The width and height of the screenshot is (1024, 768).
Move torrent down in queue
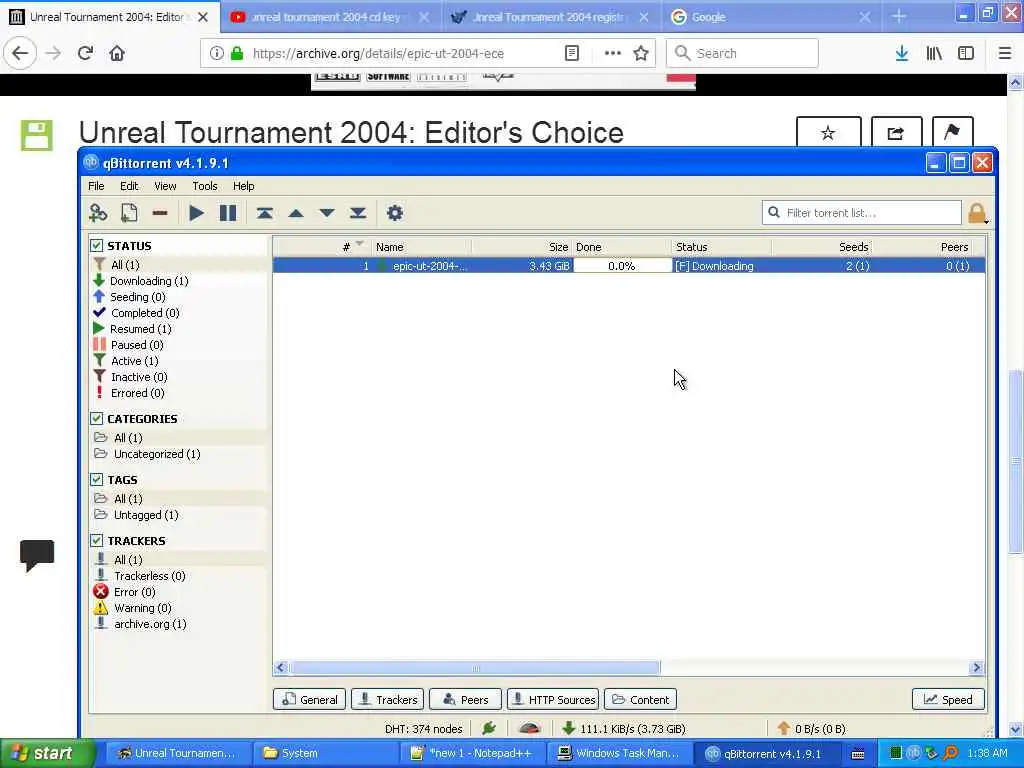[x=327, y=213]
